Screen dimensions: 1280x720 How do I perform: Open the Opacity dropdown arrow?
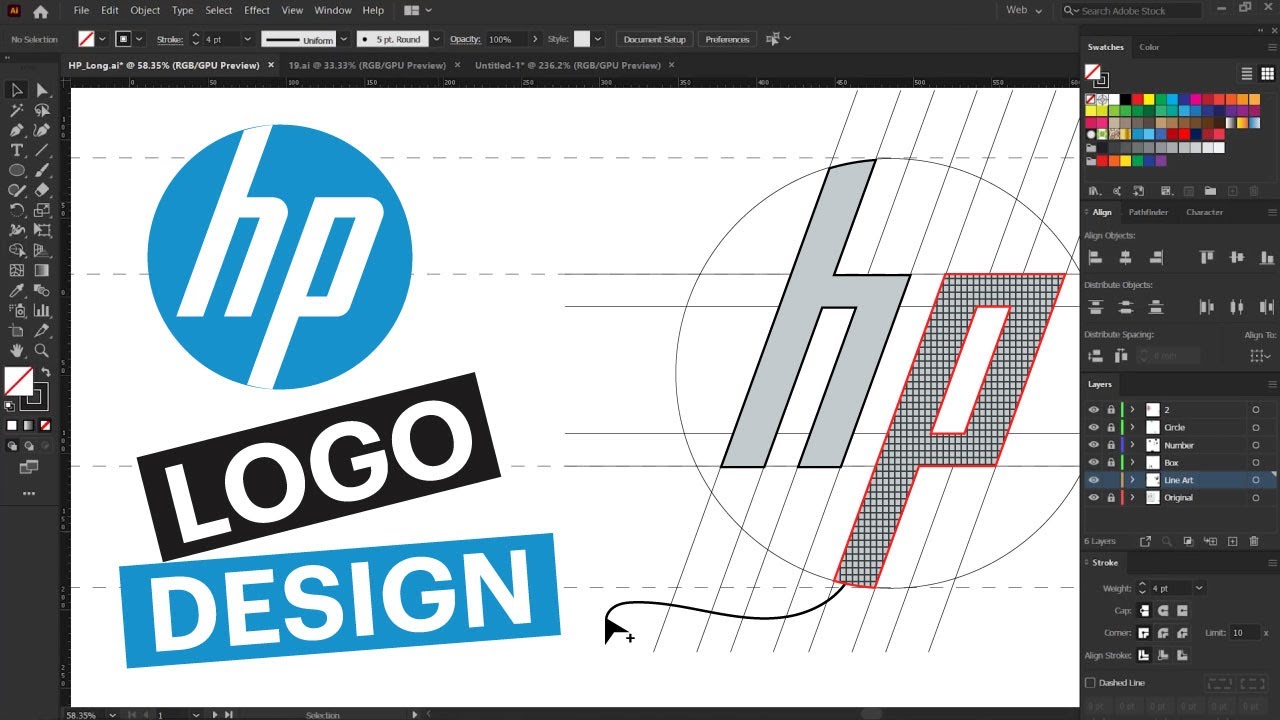point(535,39)
